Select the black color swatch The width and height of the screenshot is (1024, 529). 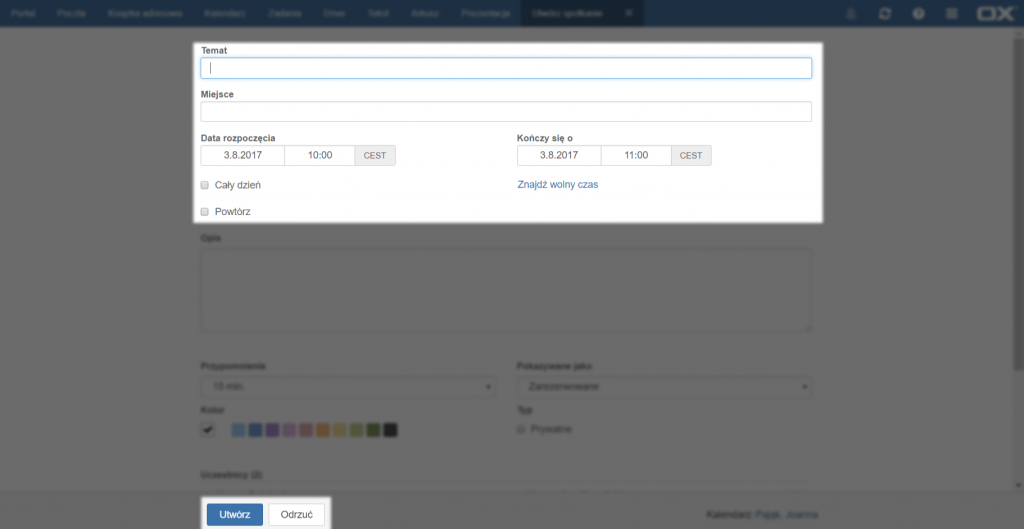coord(391,430)
